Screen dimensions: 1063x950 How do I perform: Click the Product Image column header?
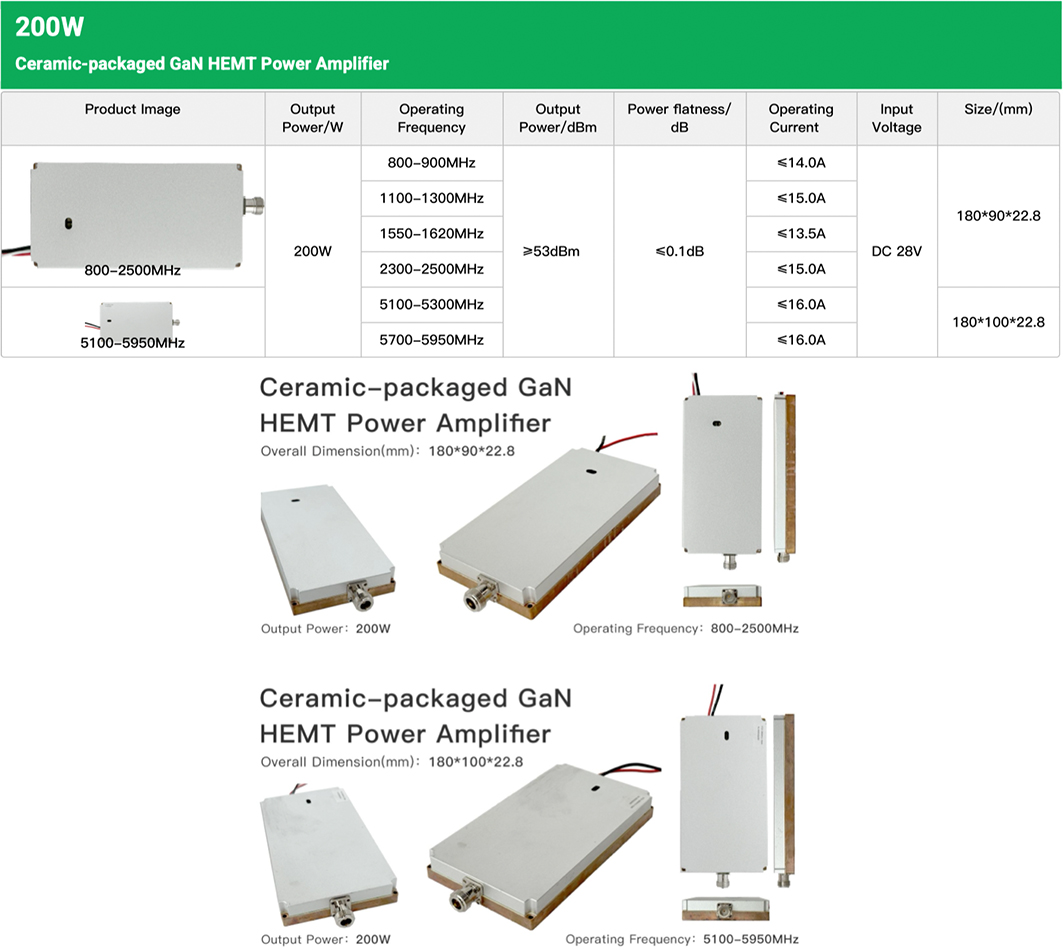[132, 109]
